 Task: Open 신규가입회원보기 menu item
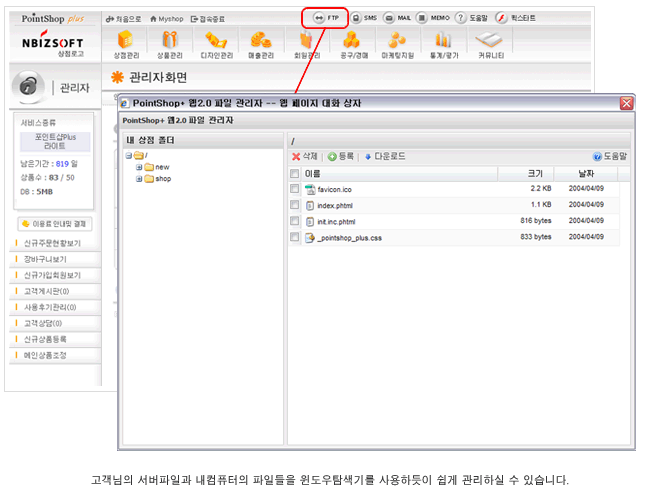click(52, 275)
